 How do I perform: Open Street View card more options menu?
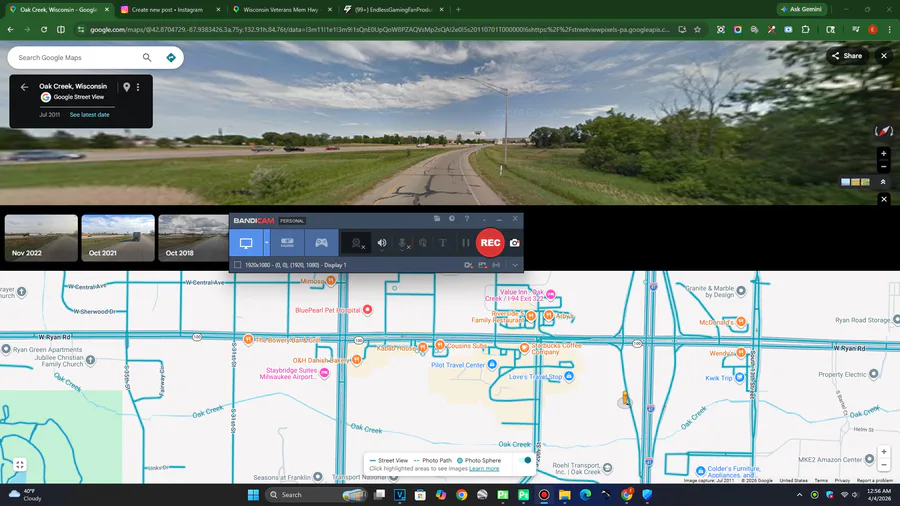click(138, 87)
